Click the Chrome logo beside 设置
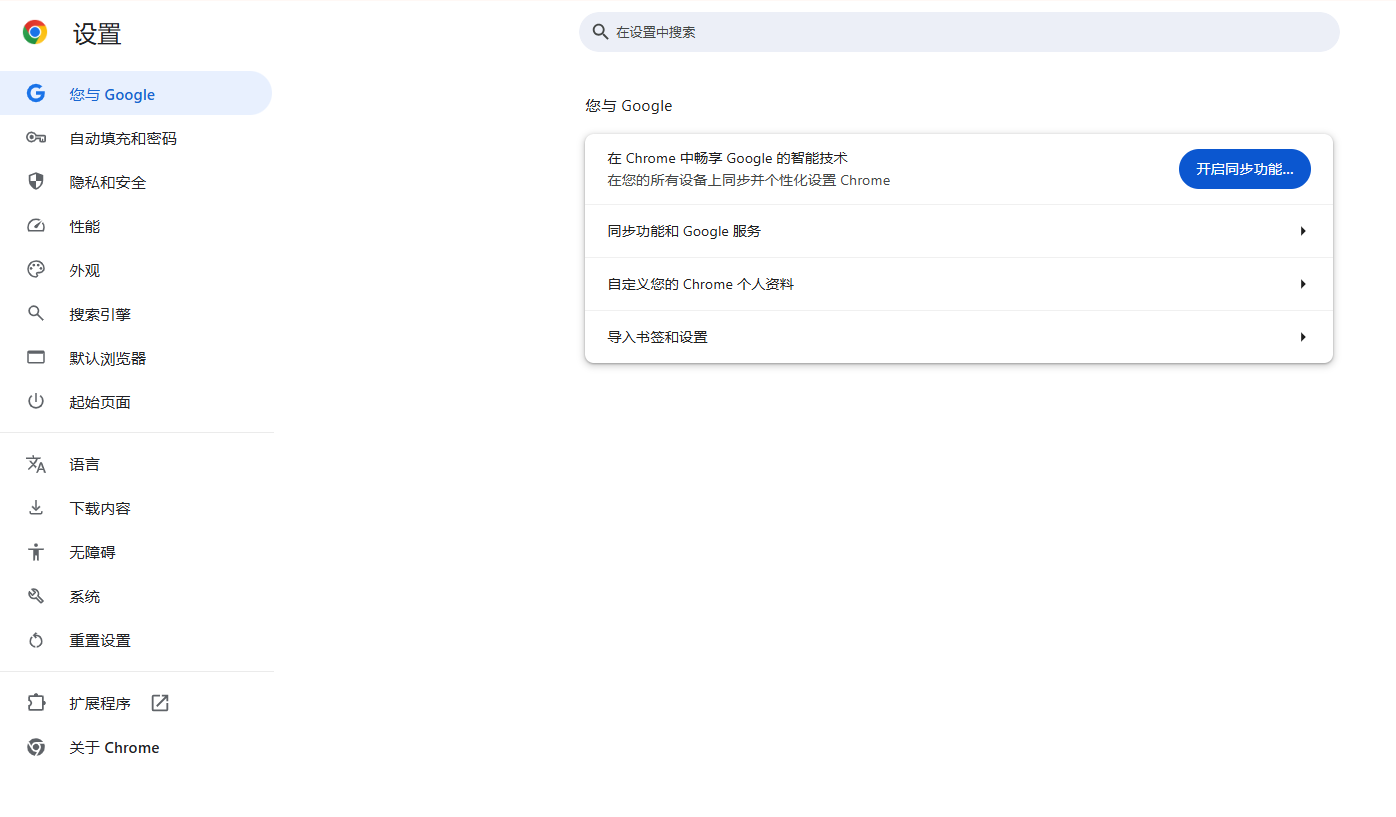This screenshot has width=1396, height=817. pyautogui.click(x=35, y=33)
